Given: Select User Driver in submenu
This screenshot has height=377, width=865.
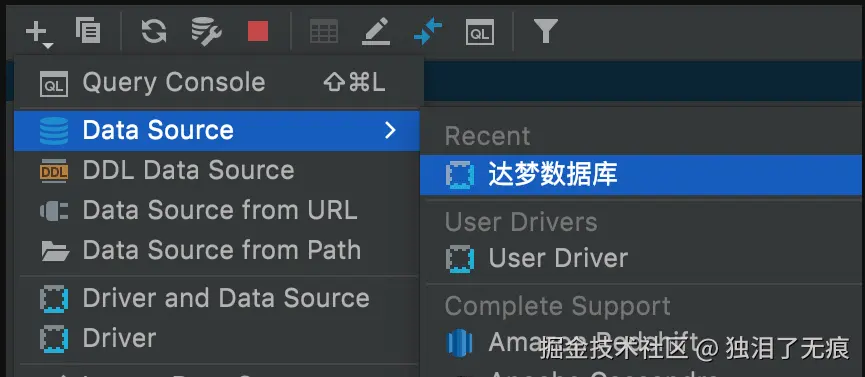Looking at the screenshot, I should pos(640,258).
